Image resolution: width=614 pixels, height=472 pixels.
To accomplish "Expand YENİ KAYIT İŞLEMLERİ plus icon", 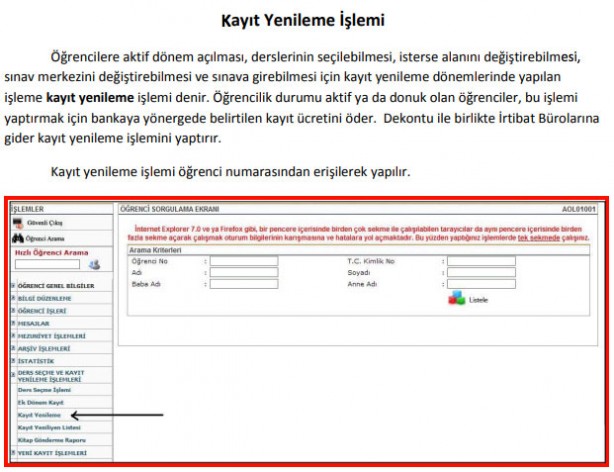I will pyautogui.click(x=13, y=453).
